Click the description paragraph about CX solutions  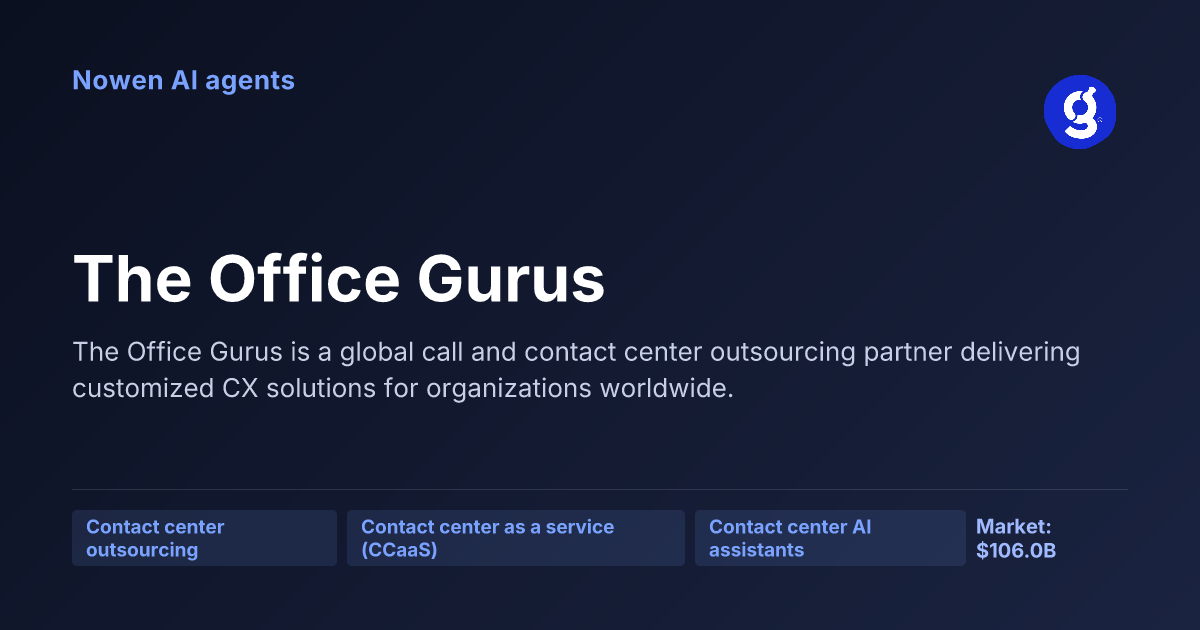(576, 370)
